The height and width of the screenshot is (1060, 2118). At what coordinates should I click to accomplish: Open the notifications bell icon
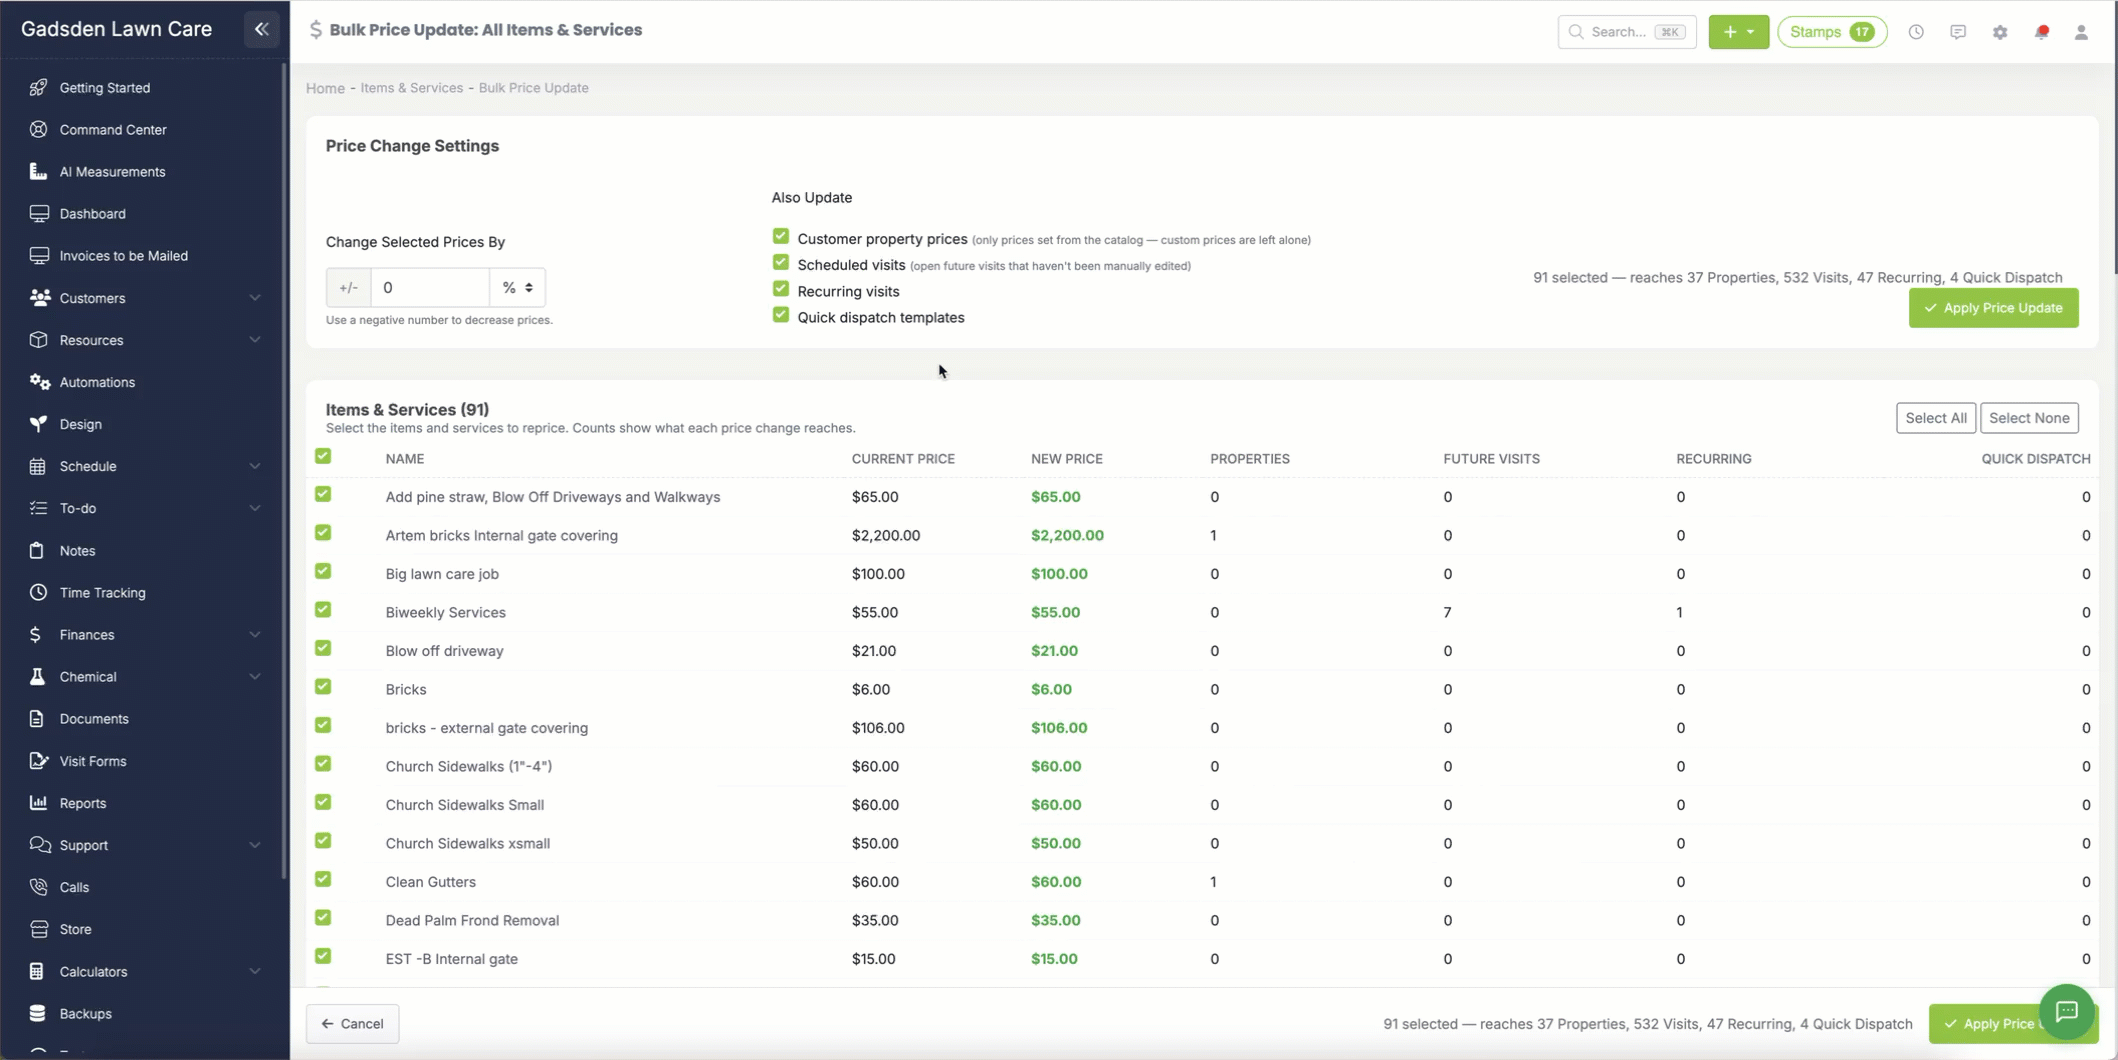click(2041, 32)
